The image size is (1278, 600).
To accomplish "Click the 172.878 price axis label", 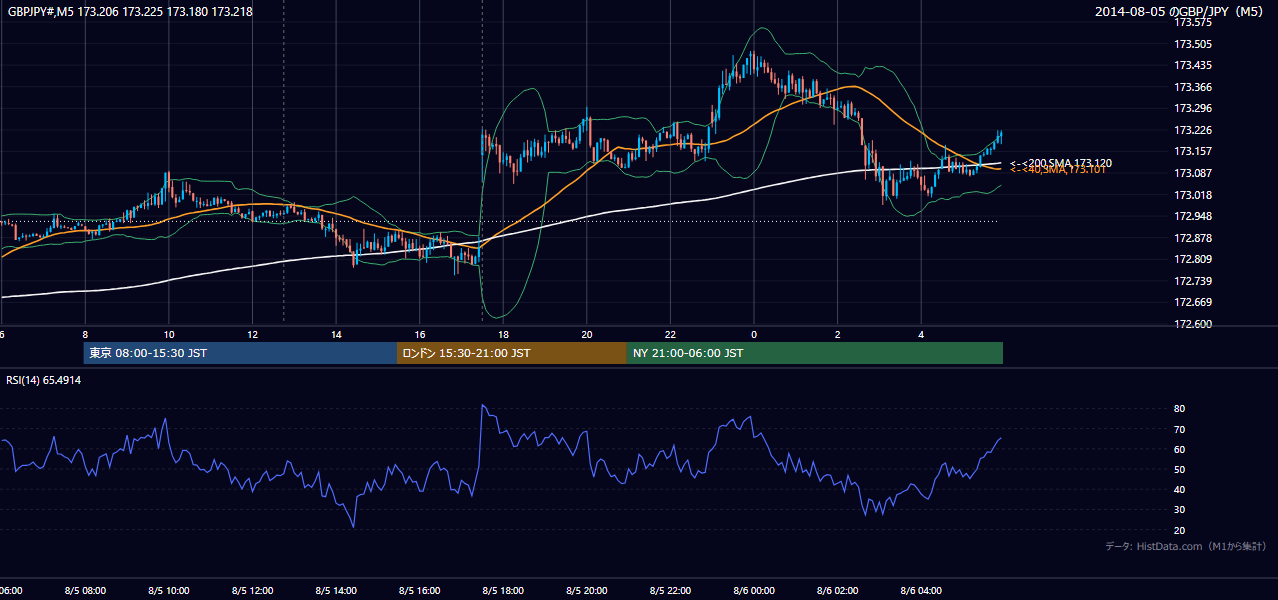I will (x=1192, y=238).
